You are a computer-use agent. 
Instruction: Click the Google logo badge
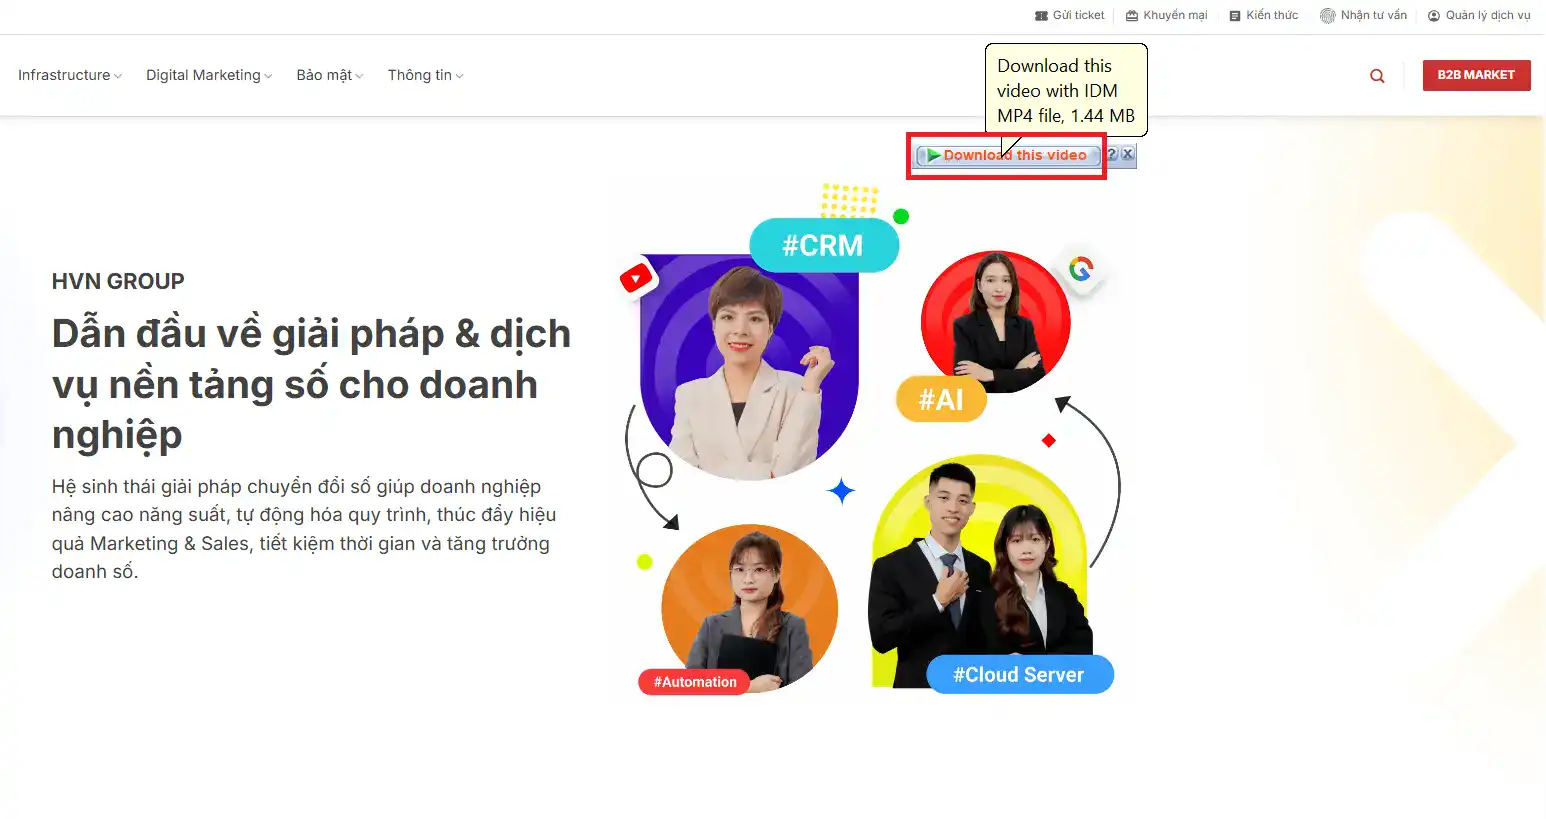pos(1081,269)
